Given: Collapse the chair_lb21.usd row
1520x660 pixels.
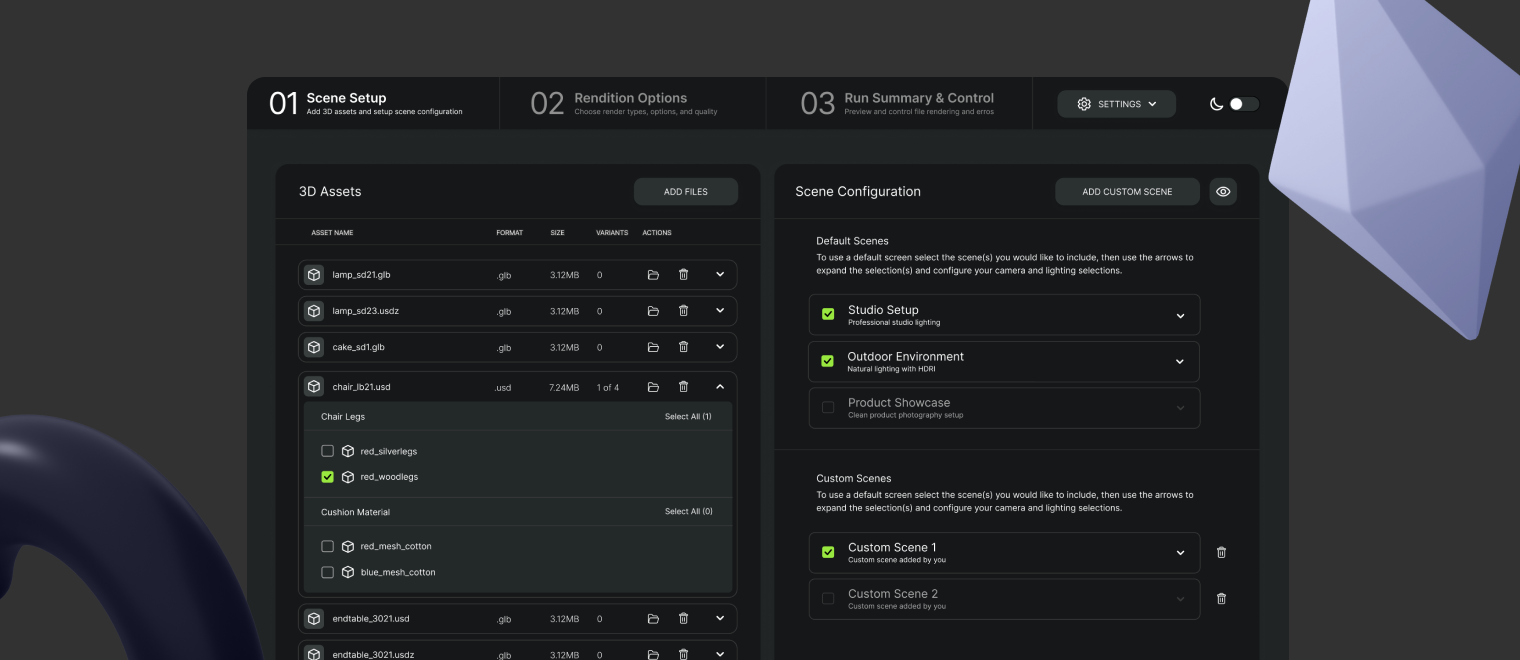Looking at the screenshot, I should [x=720, y=387].
